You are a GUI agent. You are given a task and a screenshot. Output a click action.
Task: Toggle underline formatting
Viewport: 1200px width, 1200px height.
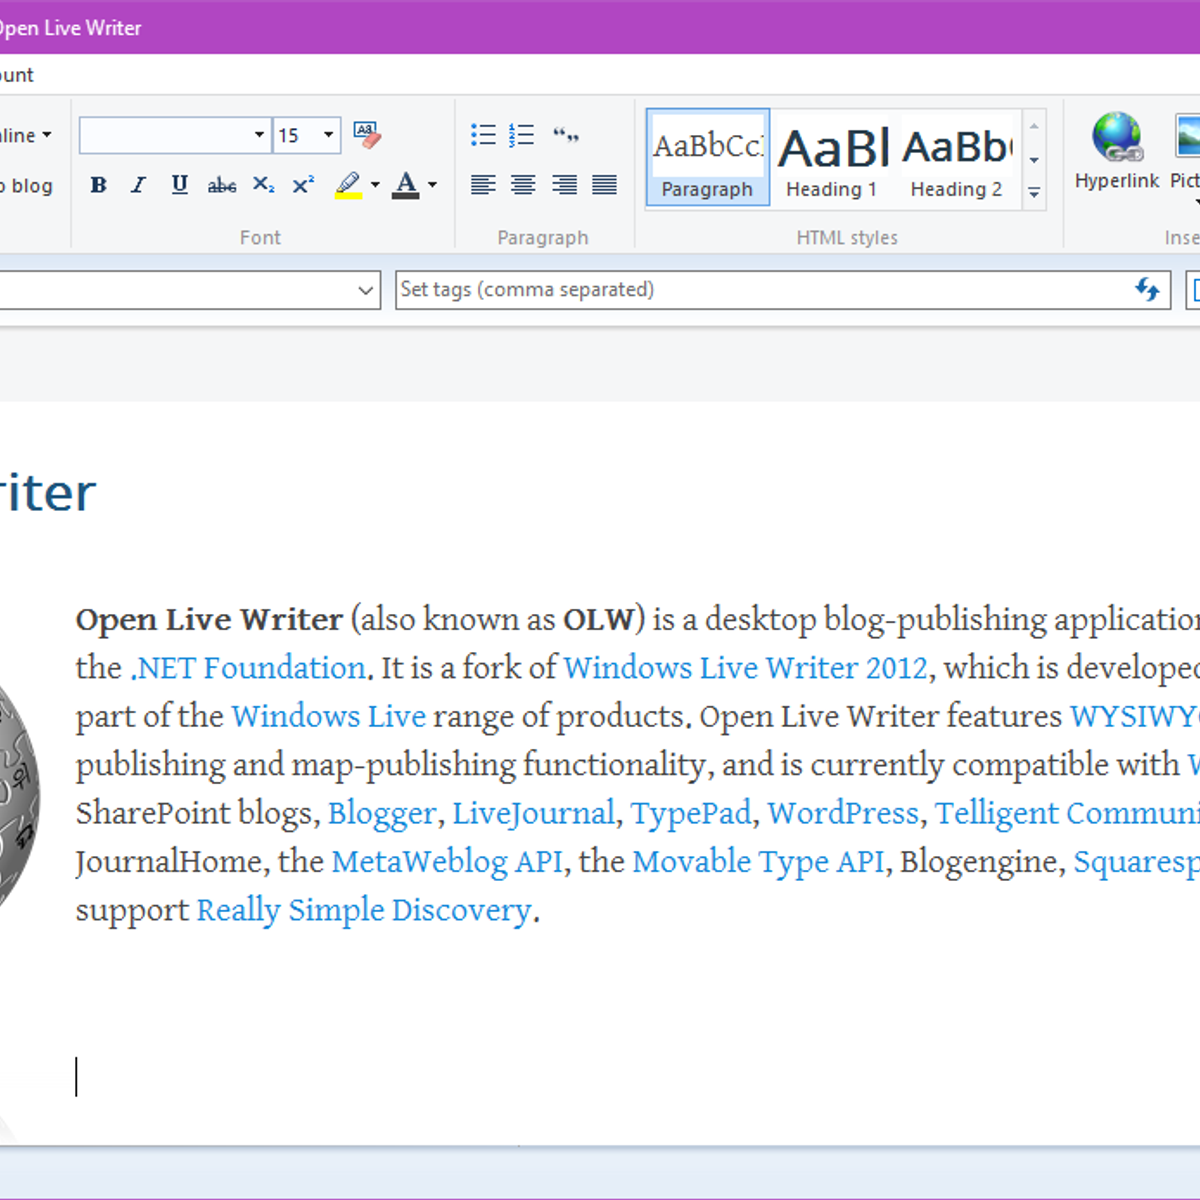(180, 185)
